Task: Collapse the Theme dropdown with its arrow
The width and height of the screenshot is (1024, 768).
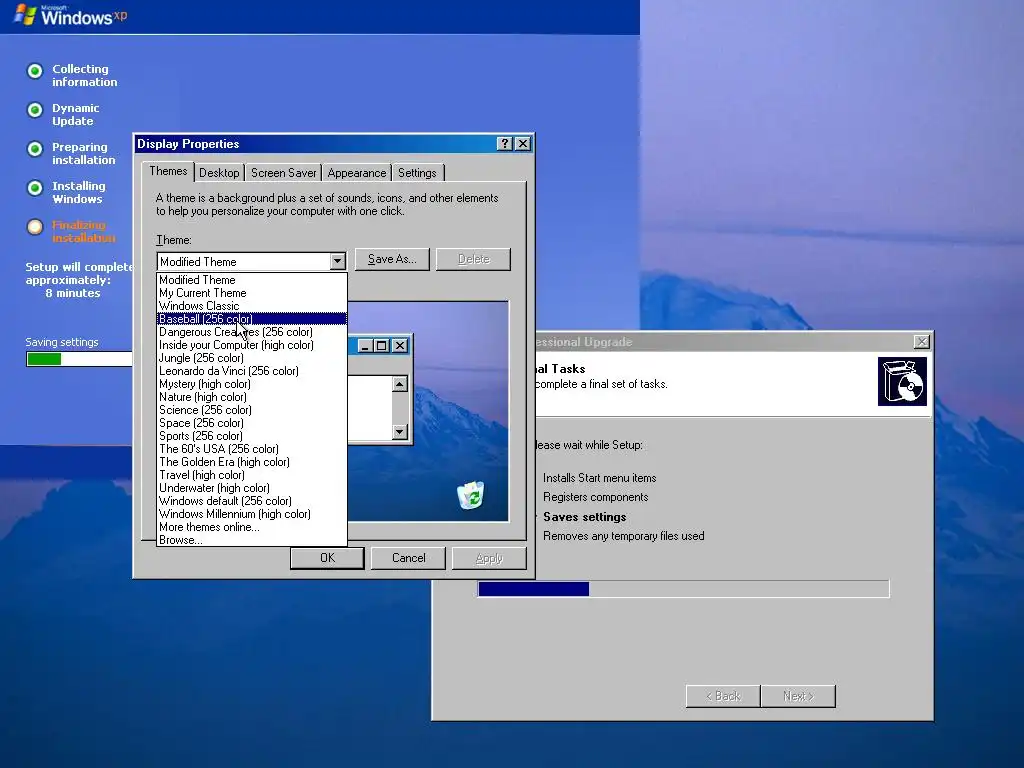Action: coord(337,262)
